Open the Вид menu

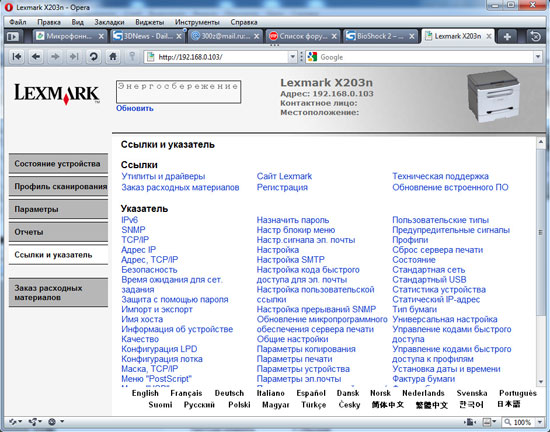77,22
